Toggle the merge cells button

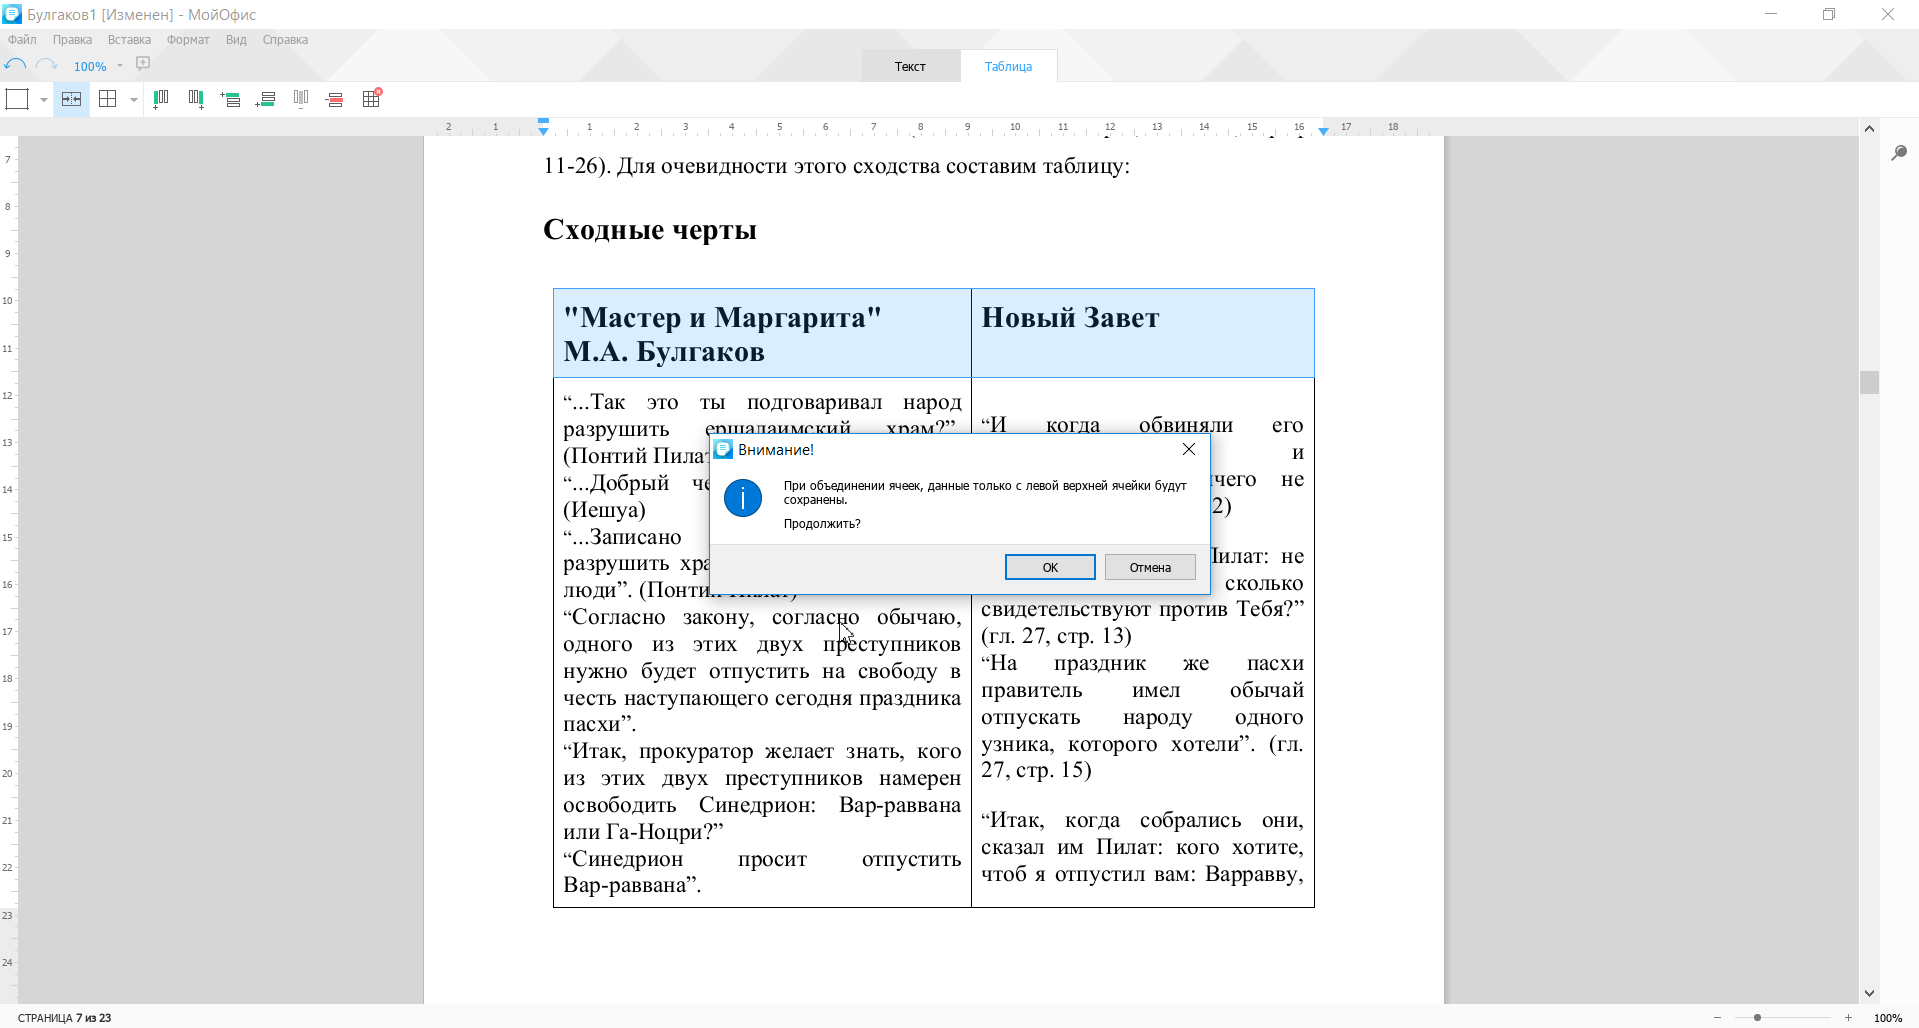(72, 99)
